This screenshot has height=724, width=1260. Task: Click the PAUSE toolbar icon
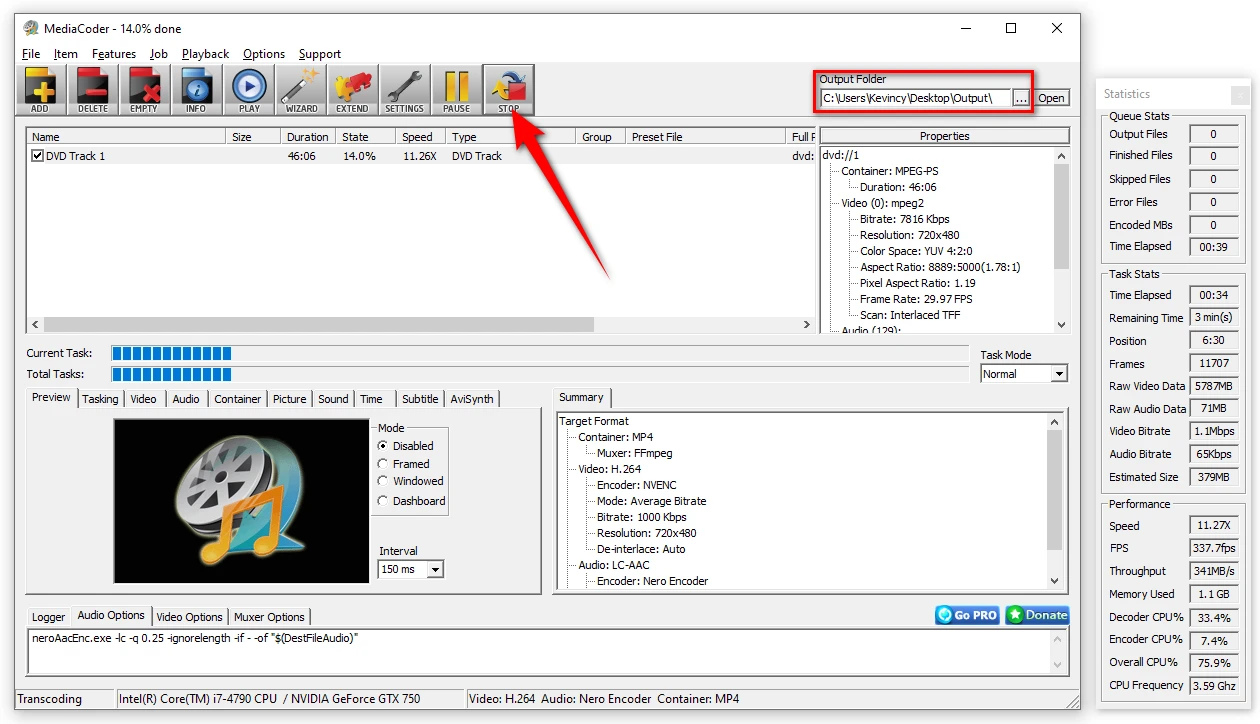click(456, 90)
